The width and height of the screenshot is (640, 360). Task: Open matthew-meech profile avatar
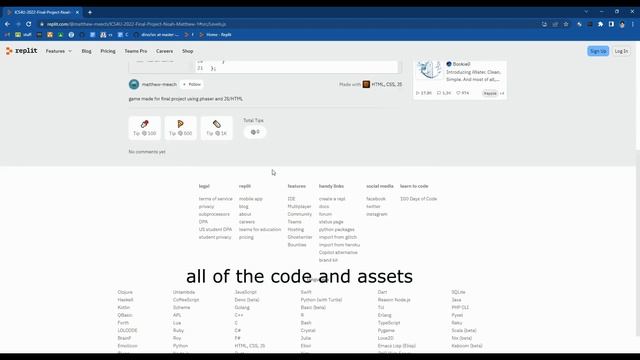pos(134,84)
